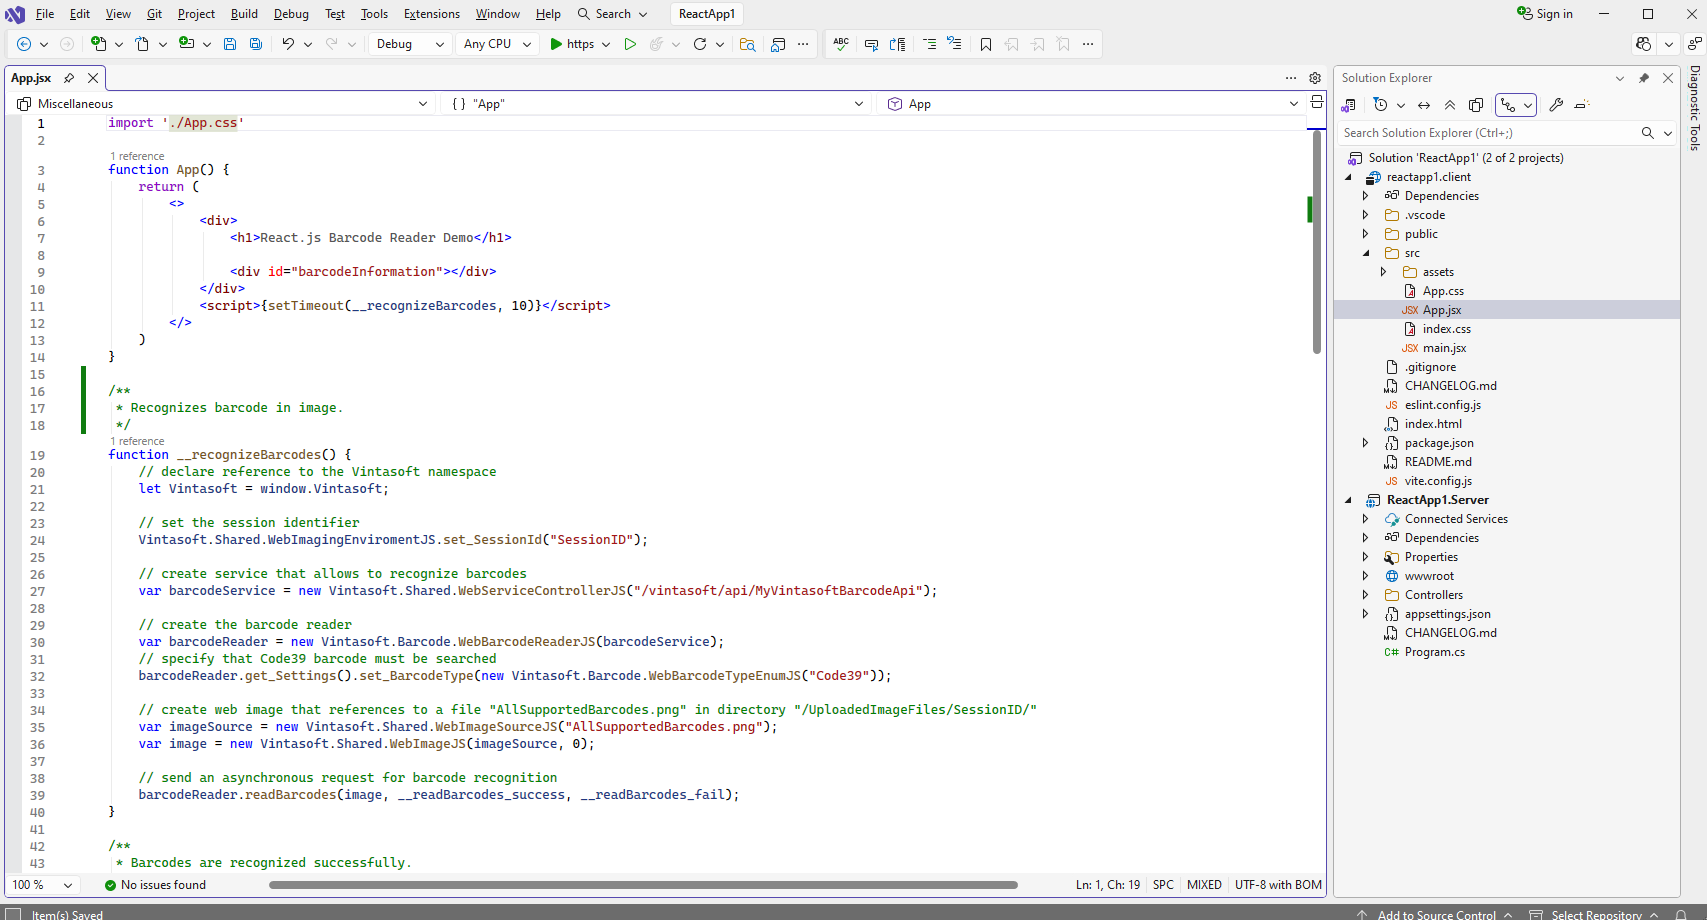Expand the Dependencies node under reactapp1.client

1366,195
